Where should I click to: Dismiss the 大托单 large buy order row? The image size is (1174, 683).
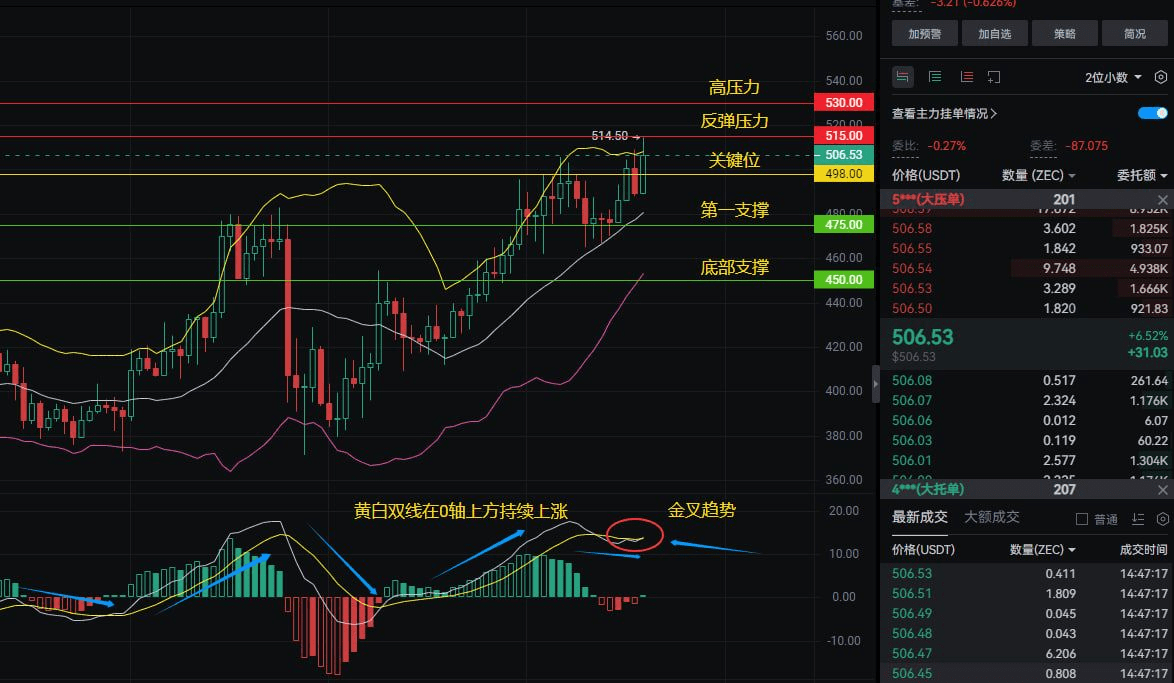[x=1162, y=490]
